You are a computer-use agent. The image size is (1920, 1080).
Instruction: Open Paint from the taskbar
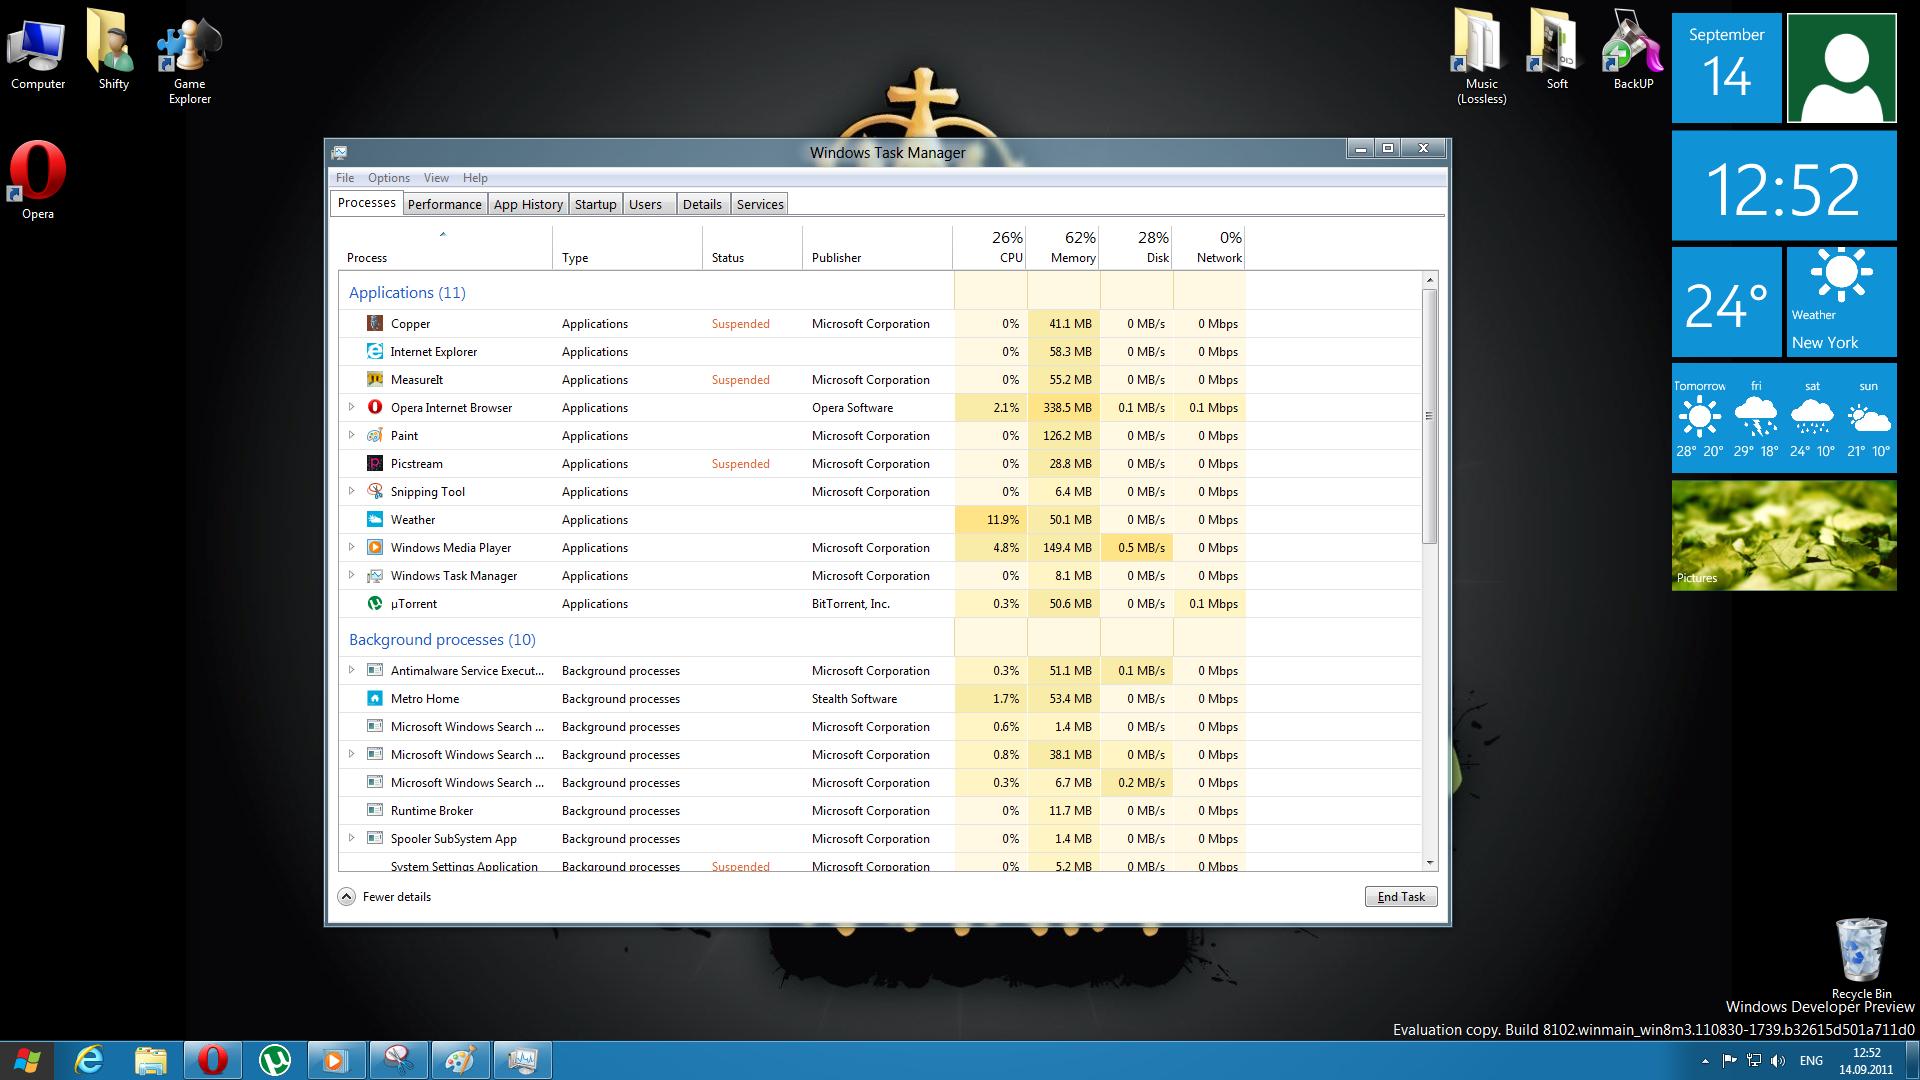460,1060
